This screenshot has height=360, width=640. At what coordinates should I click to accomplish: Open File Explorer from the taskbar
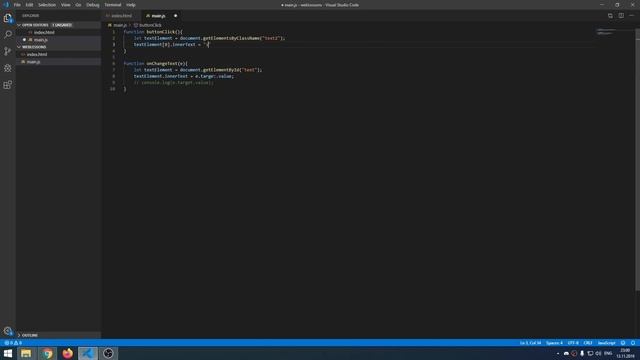point(26,353)
